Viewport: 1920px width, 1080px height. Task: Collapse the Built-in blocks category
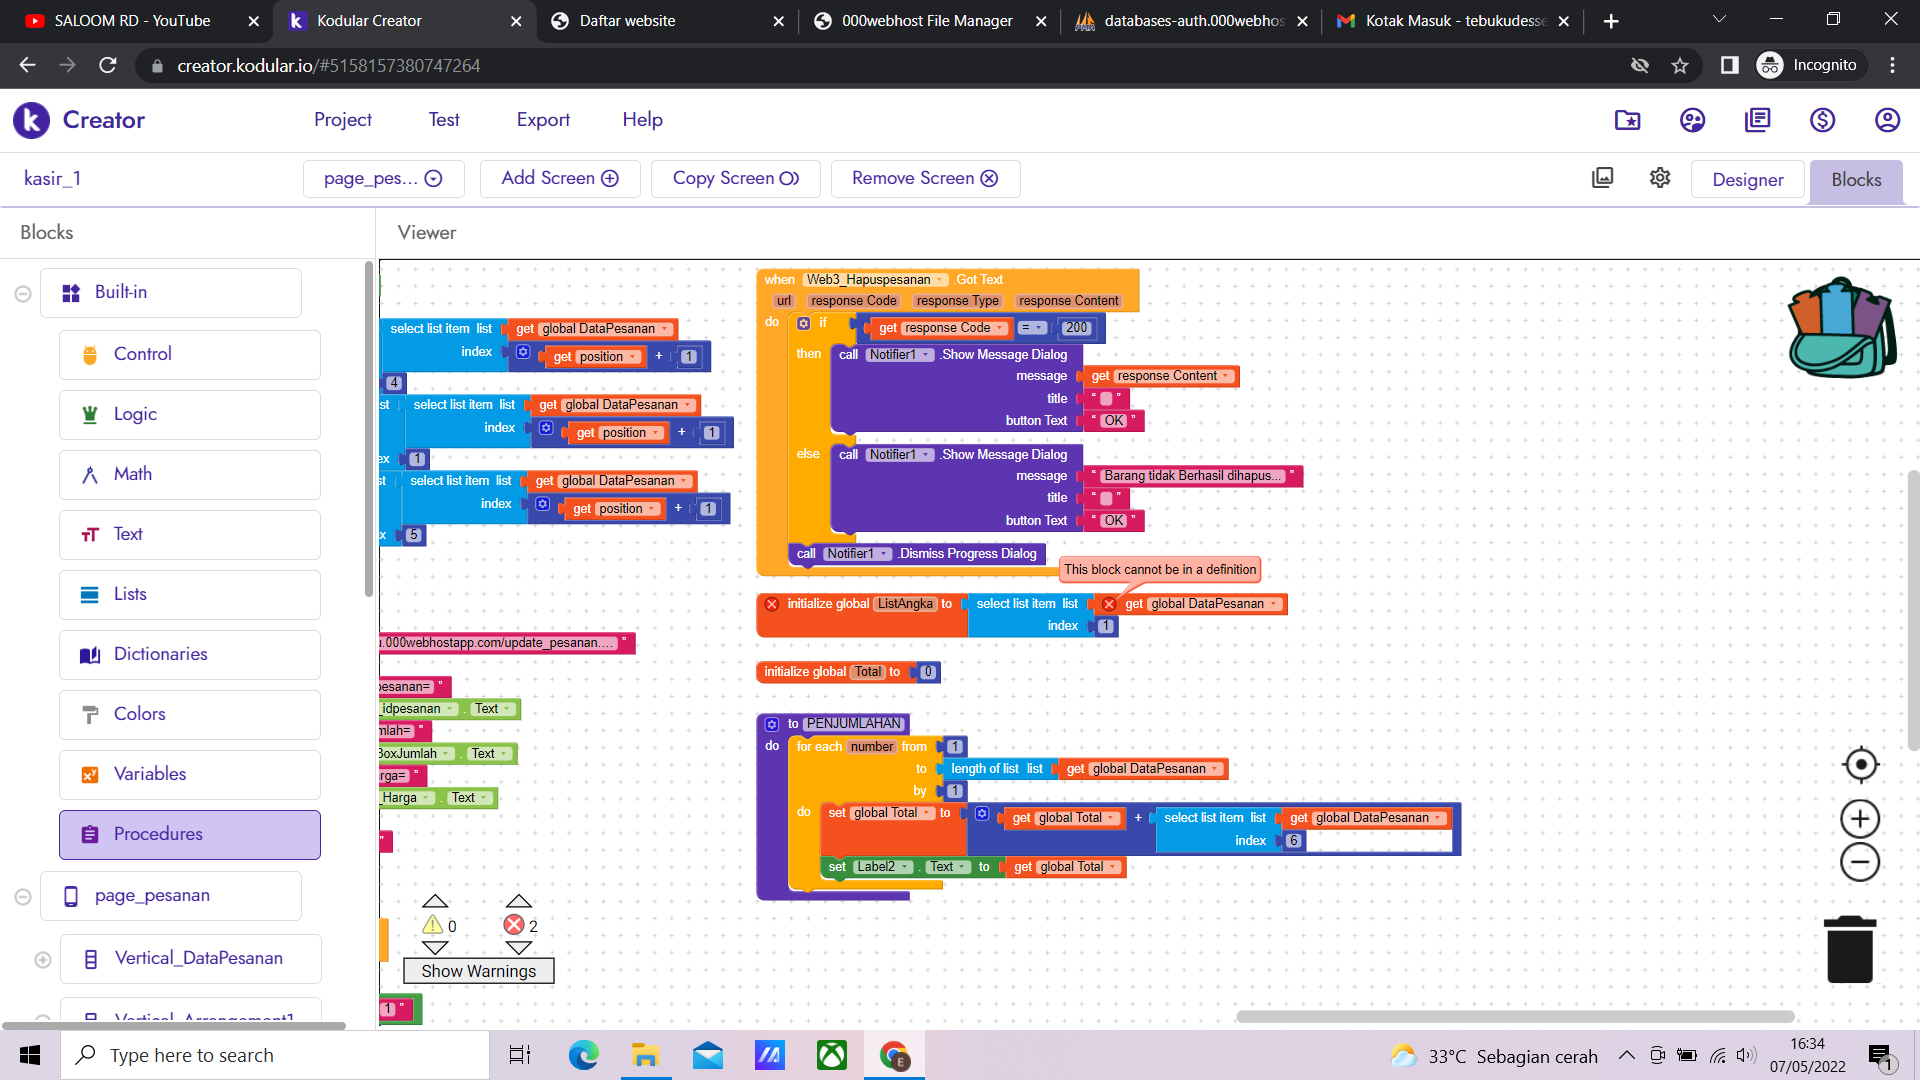click(x=22, y=292)
